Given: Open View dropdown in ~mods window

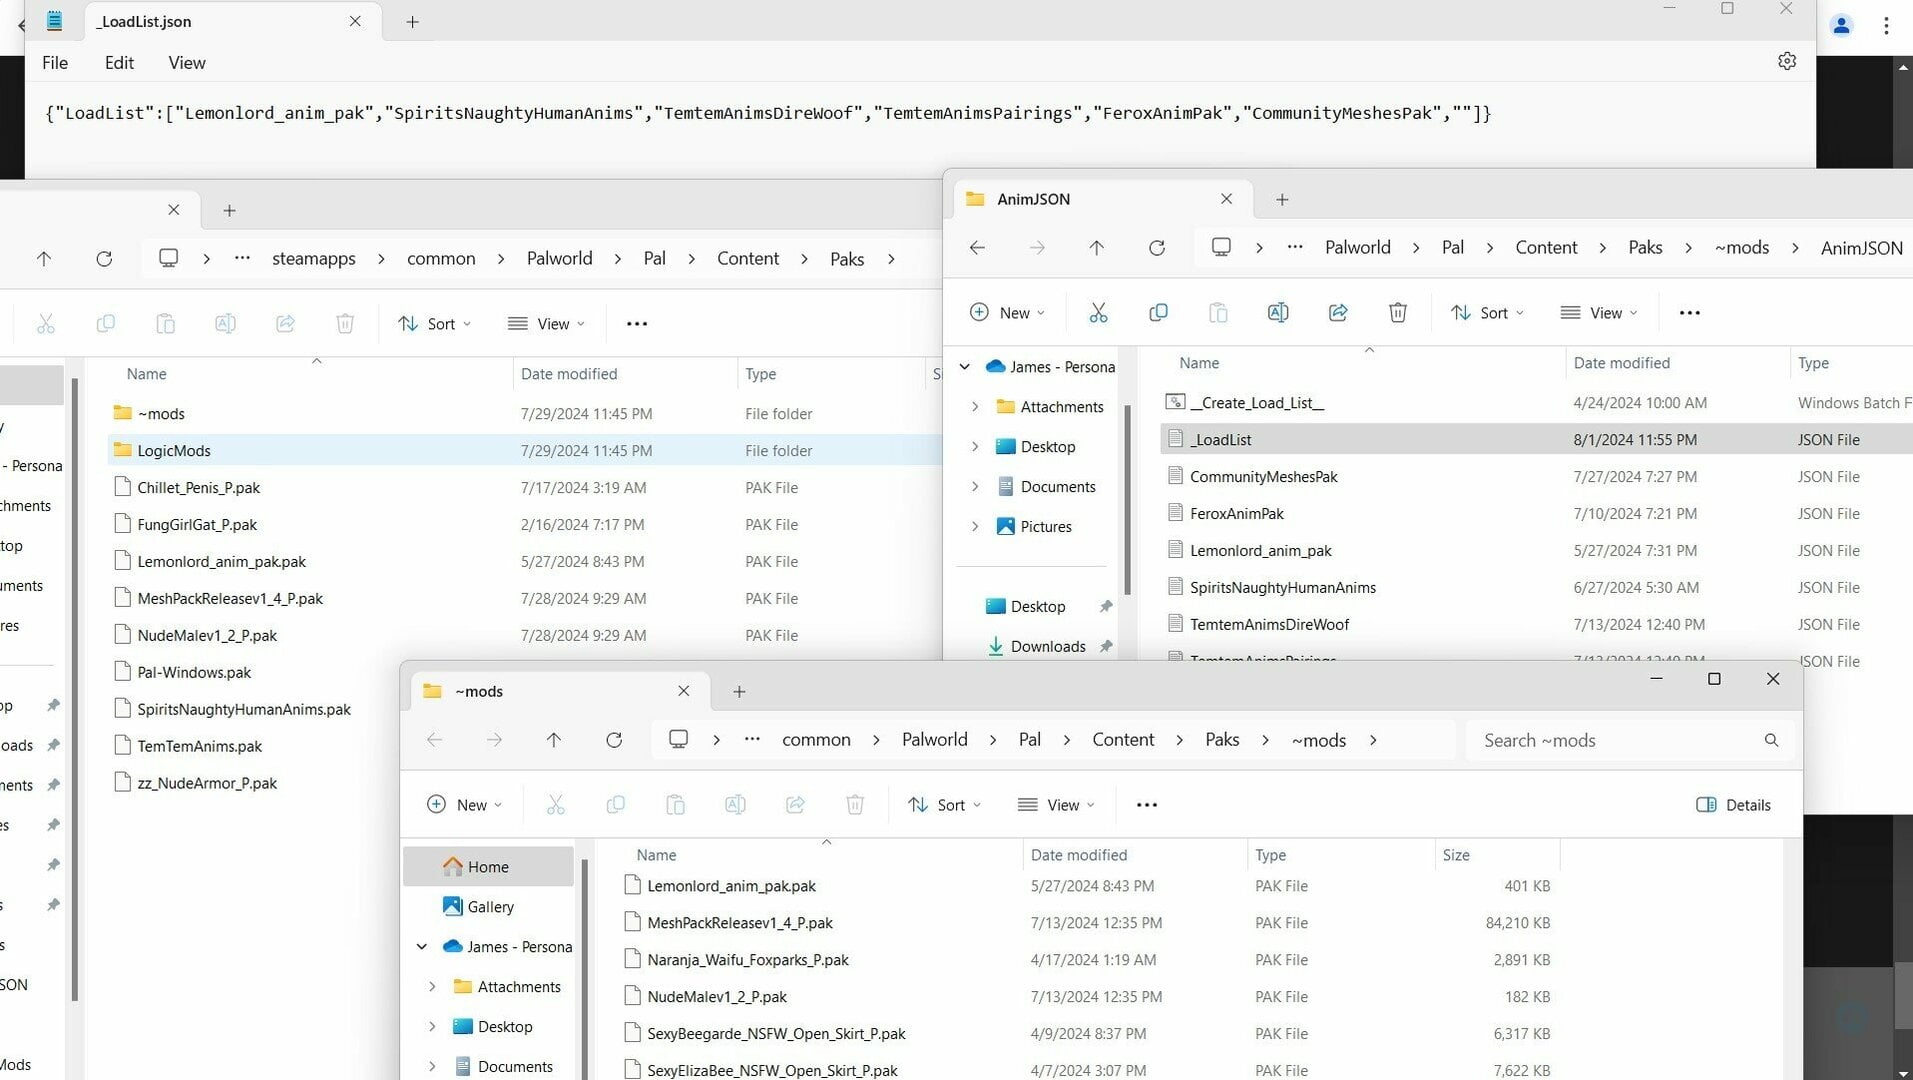Looking at the screenshot, I should point(1056,805).
